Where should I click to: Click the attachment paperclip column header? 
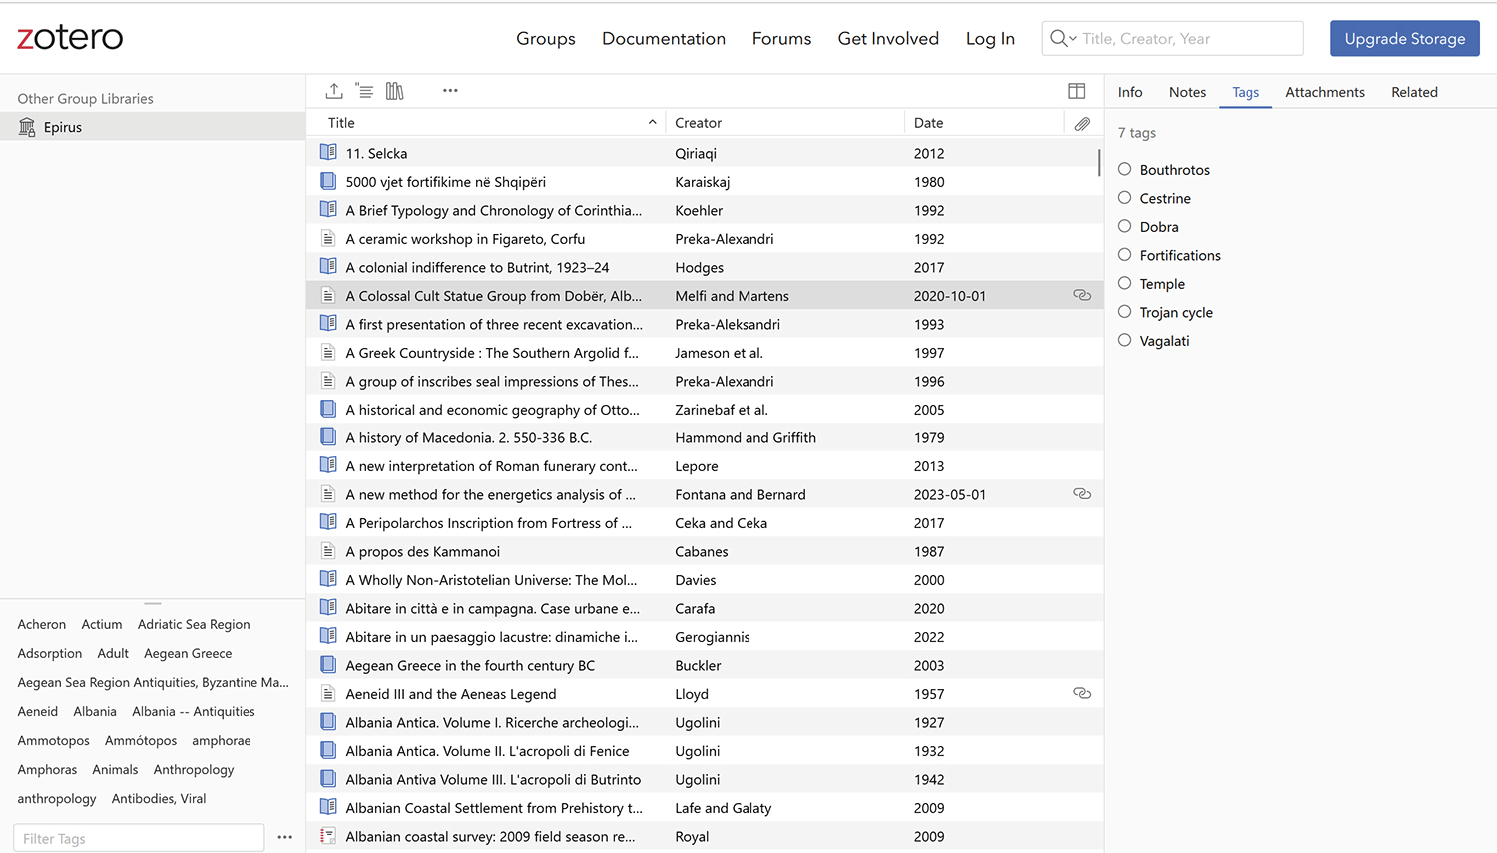pos(1082,124)
